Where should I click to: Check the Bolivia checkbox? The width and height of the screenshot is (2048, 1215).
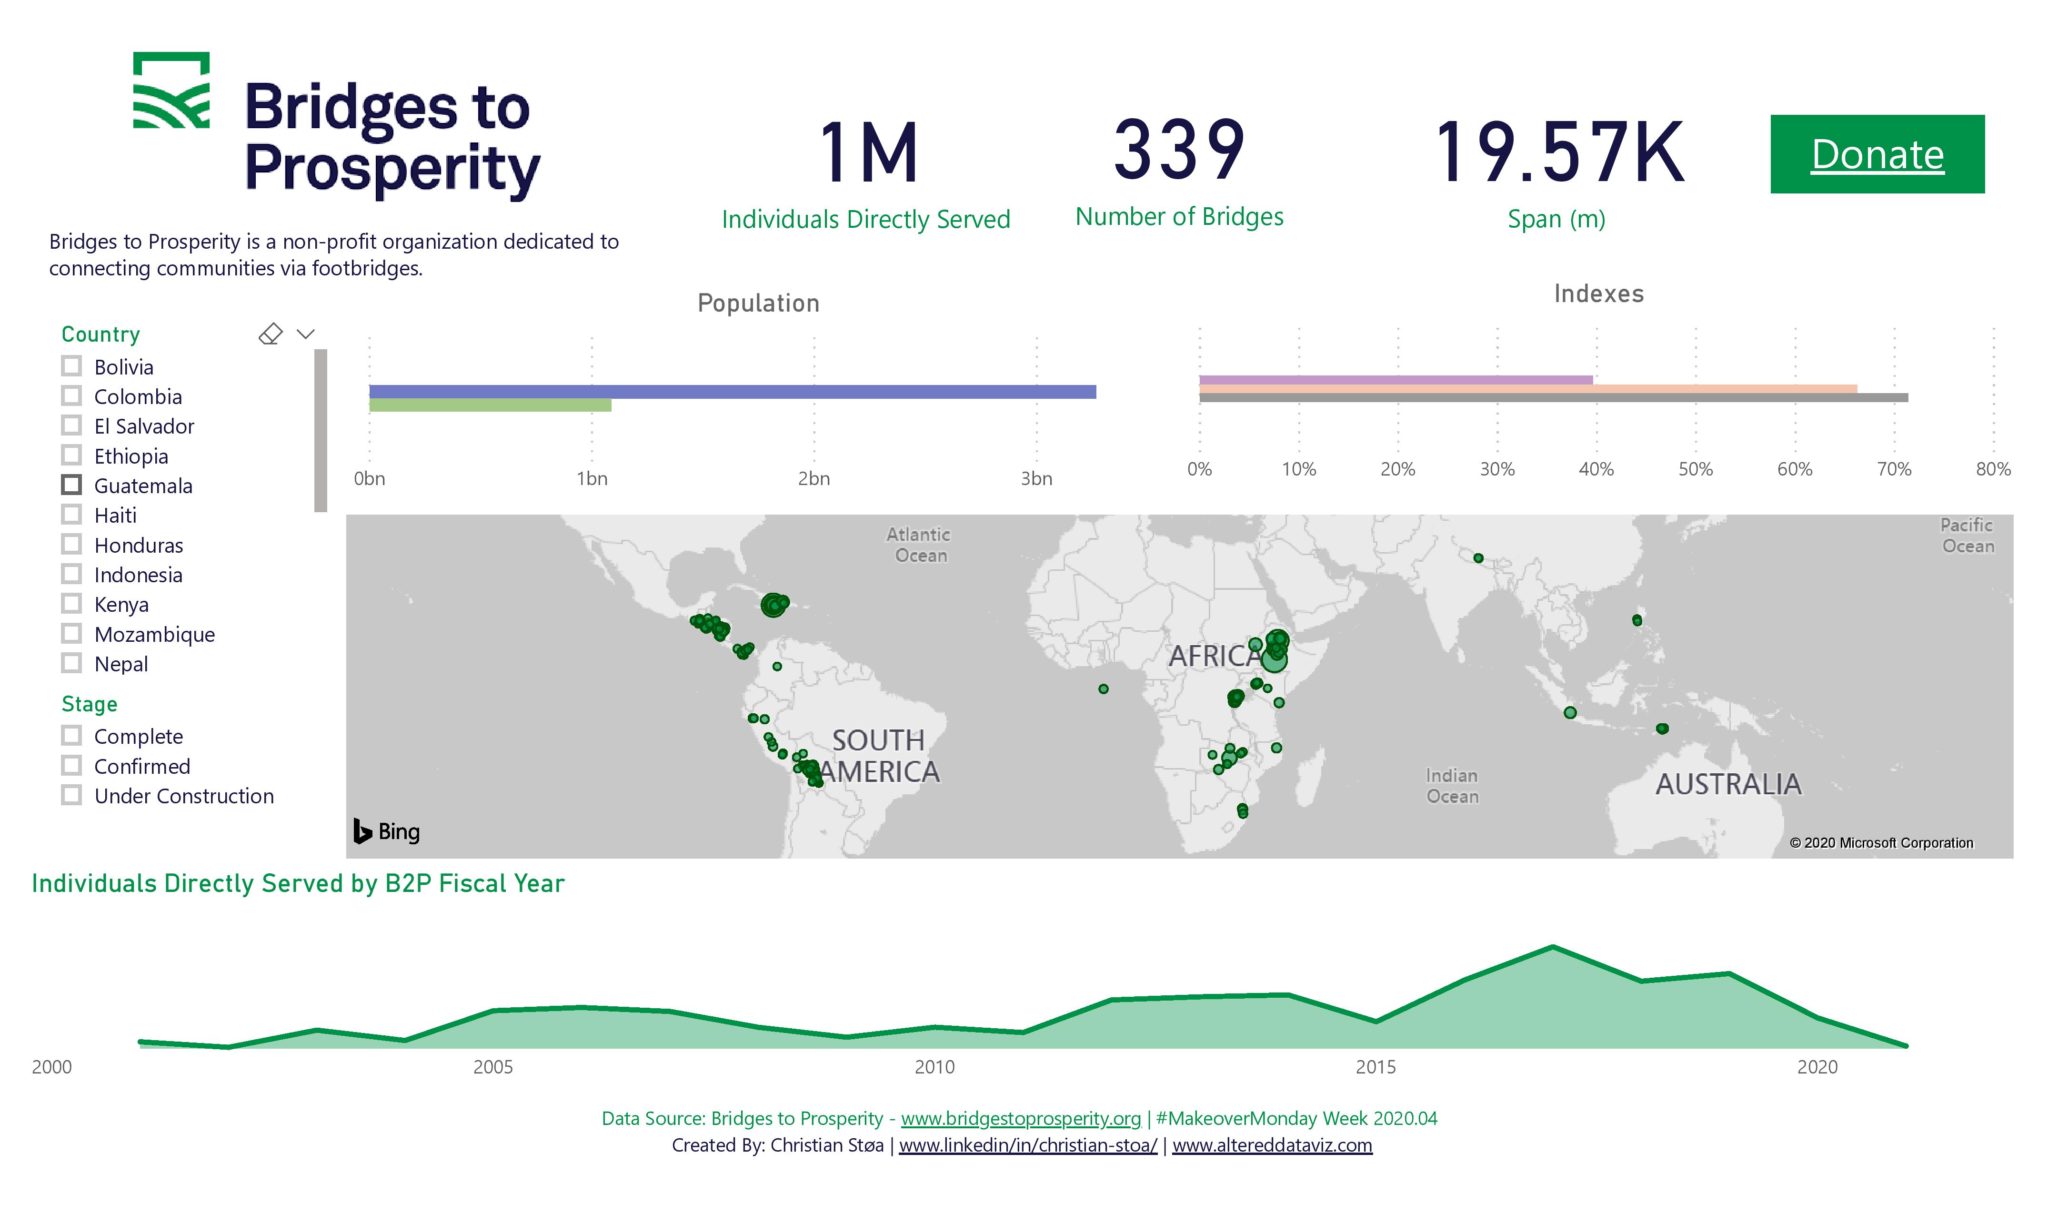pos(71,366)
